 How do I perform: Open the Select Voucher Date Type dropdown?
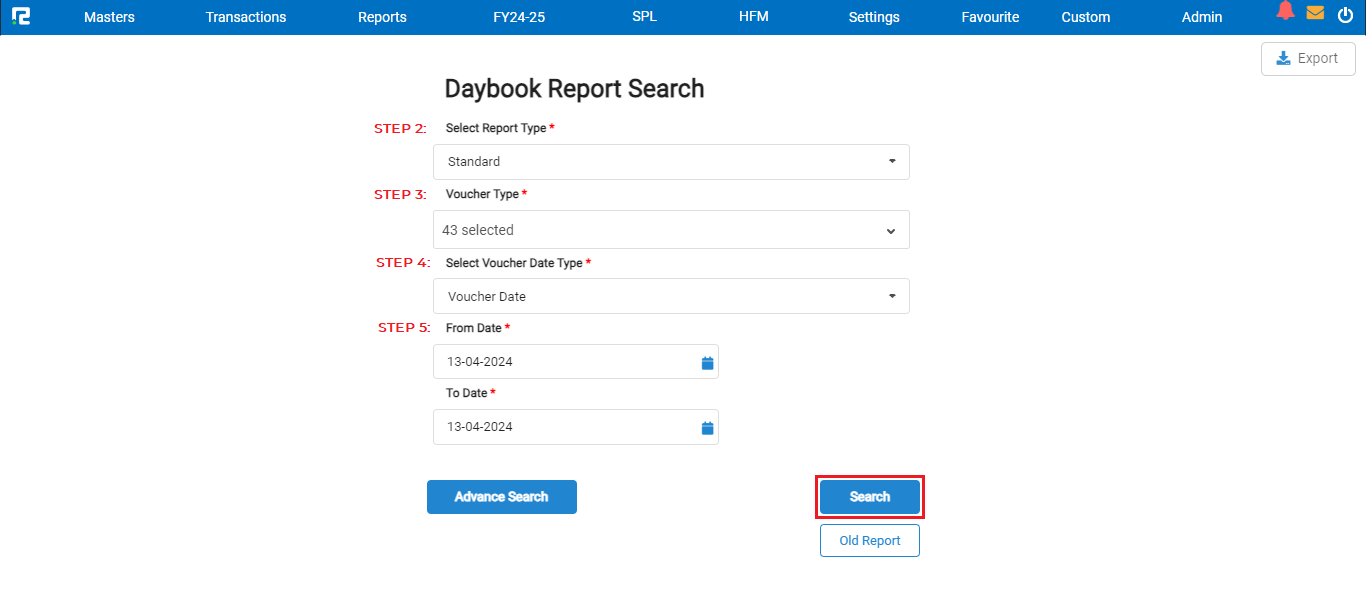671,297
